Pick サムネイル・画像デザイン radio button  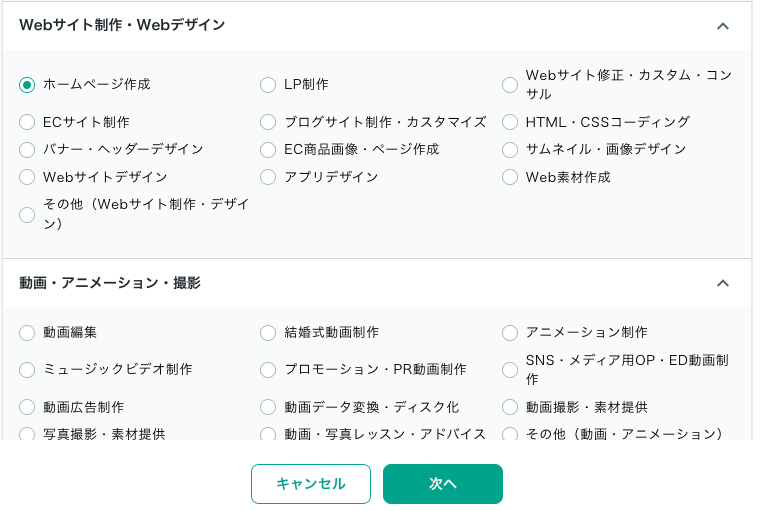pyautogui.click(x=510, y=150)
